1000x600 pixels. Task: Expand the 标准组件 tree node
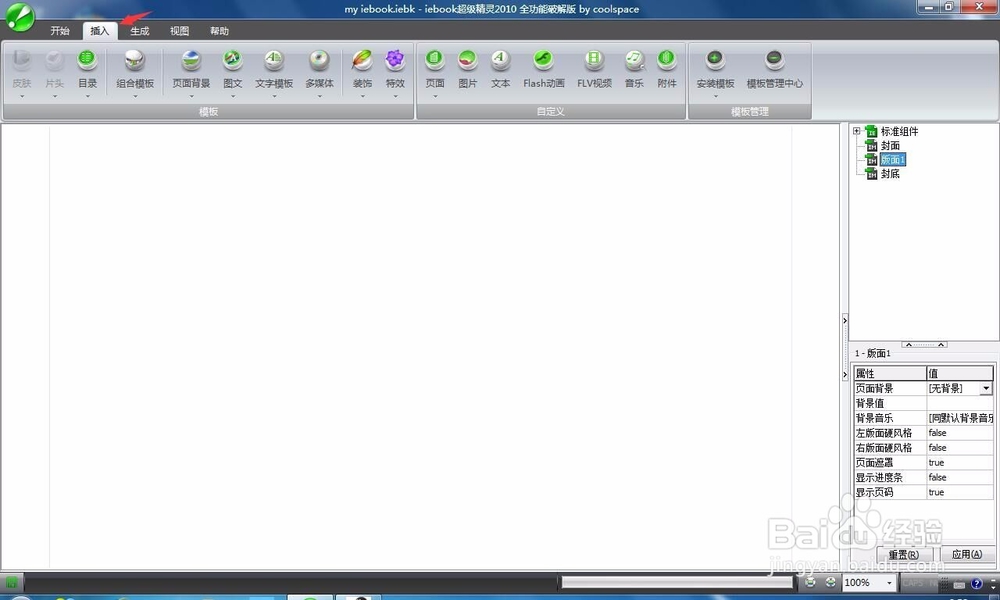857,131
